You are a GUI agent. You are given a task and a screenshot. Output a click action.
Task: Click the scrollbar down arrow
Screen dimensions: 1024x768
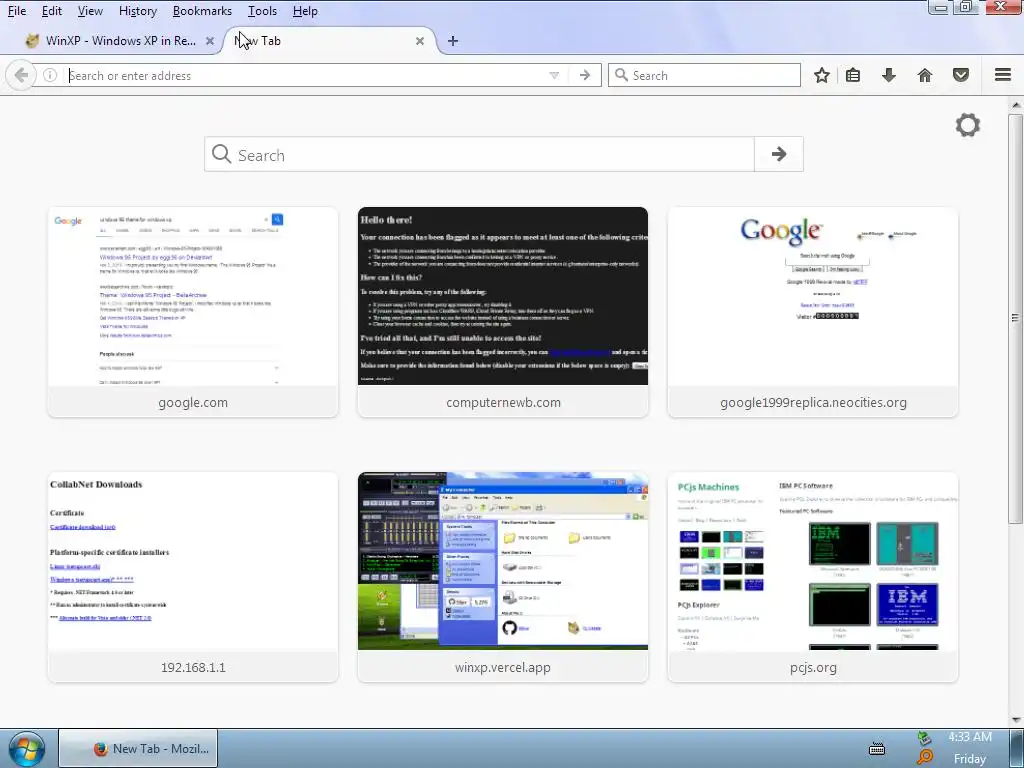click(1015, 720)
